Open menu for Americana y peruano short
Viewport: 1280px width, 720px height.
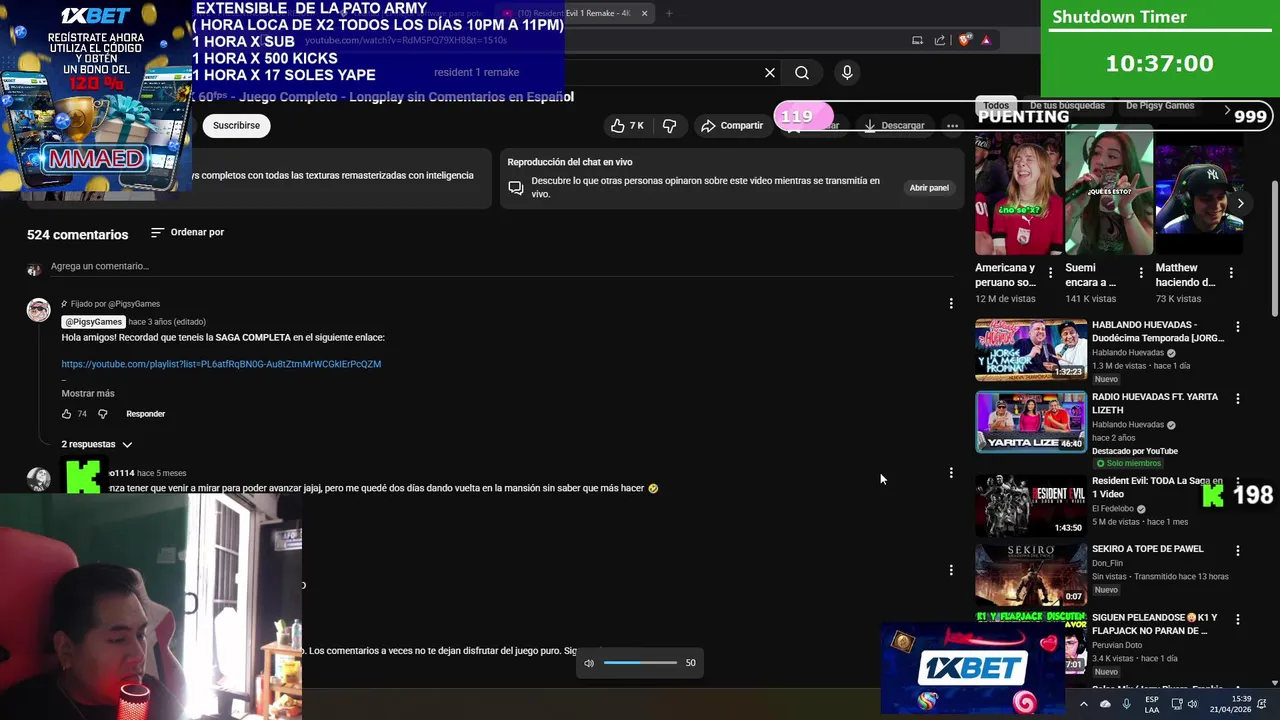point(1050,273)
